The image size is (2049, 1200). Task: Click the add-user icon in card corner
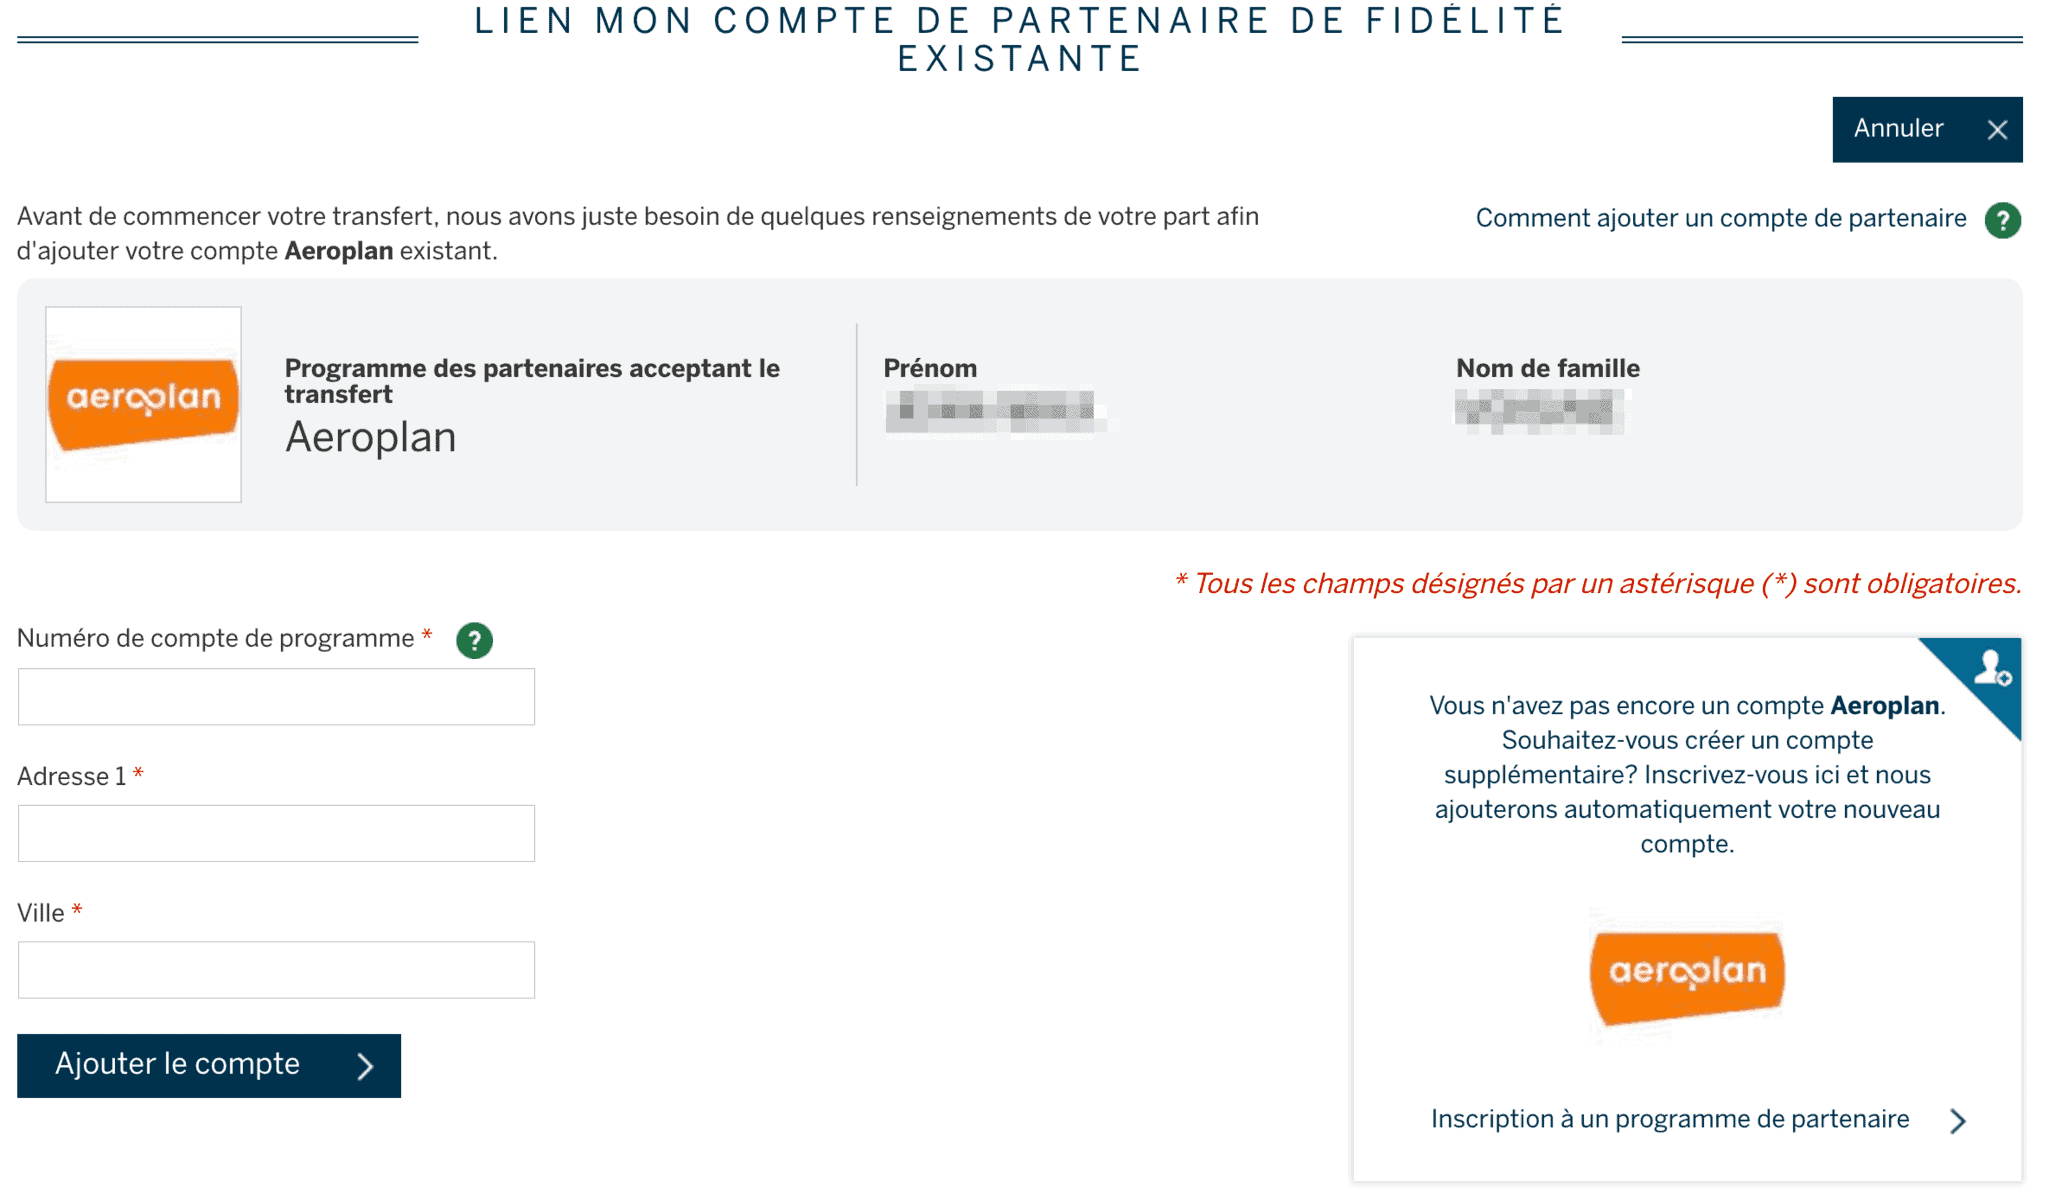[x=1991, y=669]
